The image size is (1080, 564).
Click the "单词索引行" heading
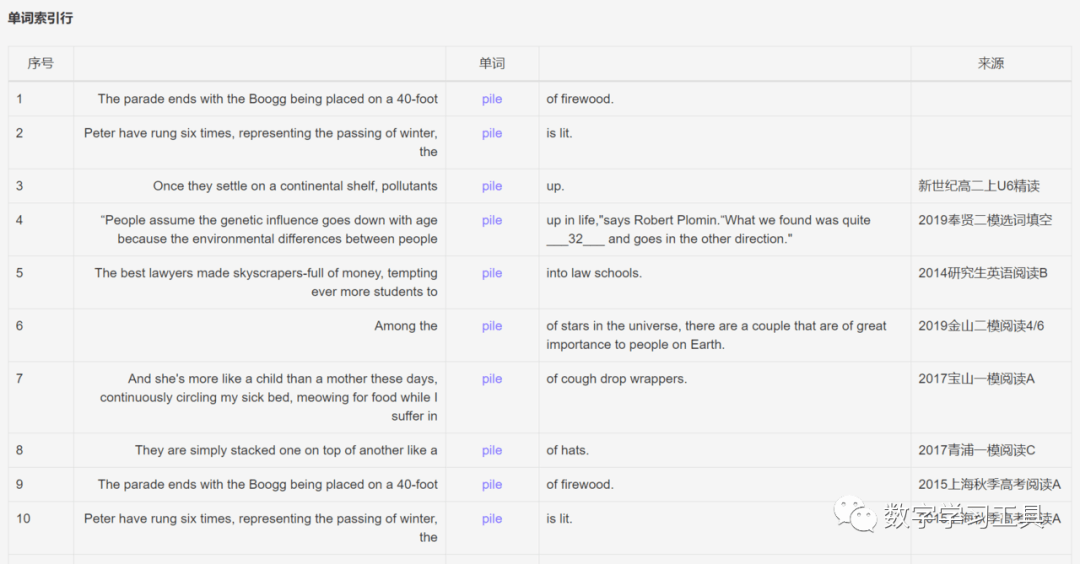[x=40, y=18]
